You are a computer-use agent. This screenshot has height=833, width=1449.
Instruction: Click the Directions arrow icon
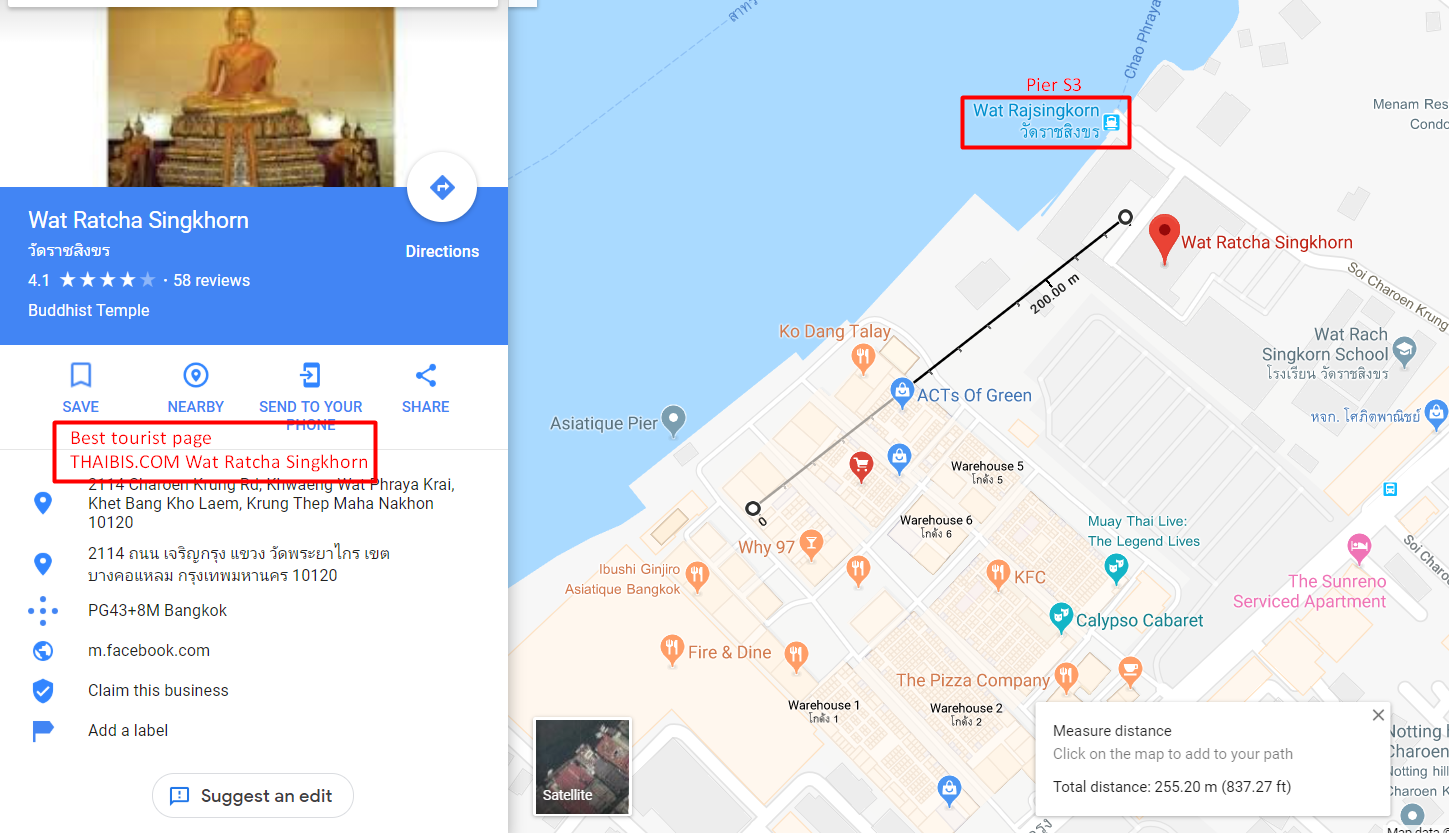tap(442, 187)
